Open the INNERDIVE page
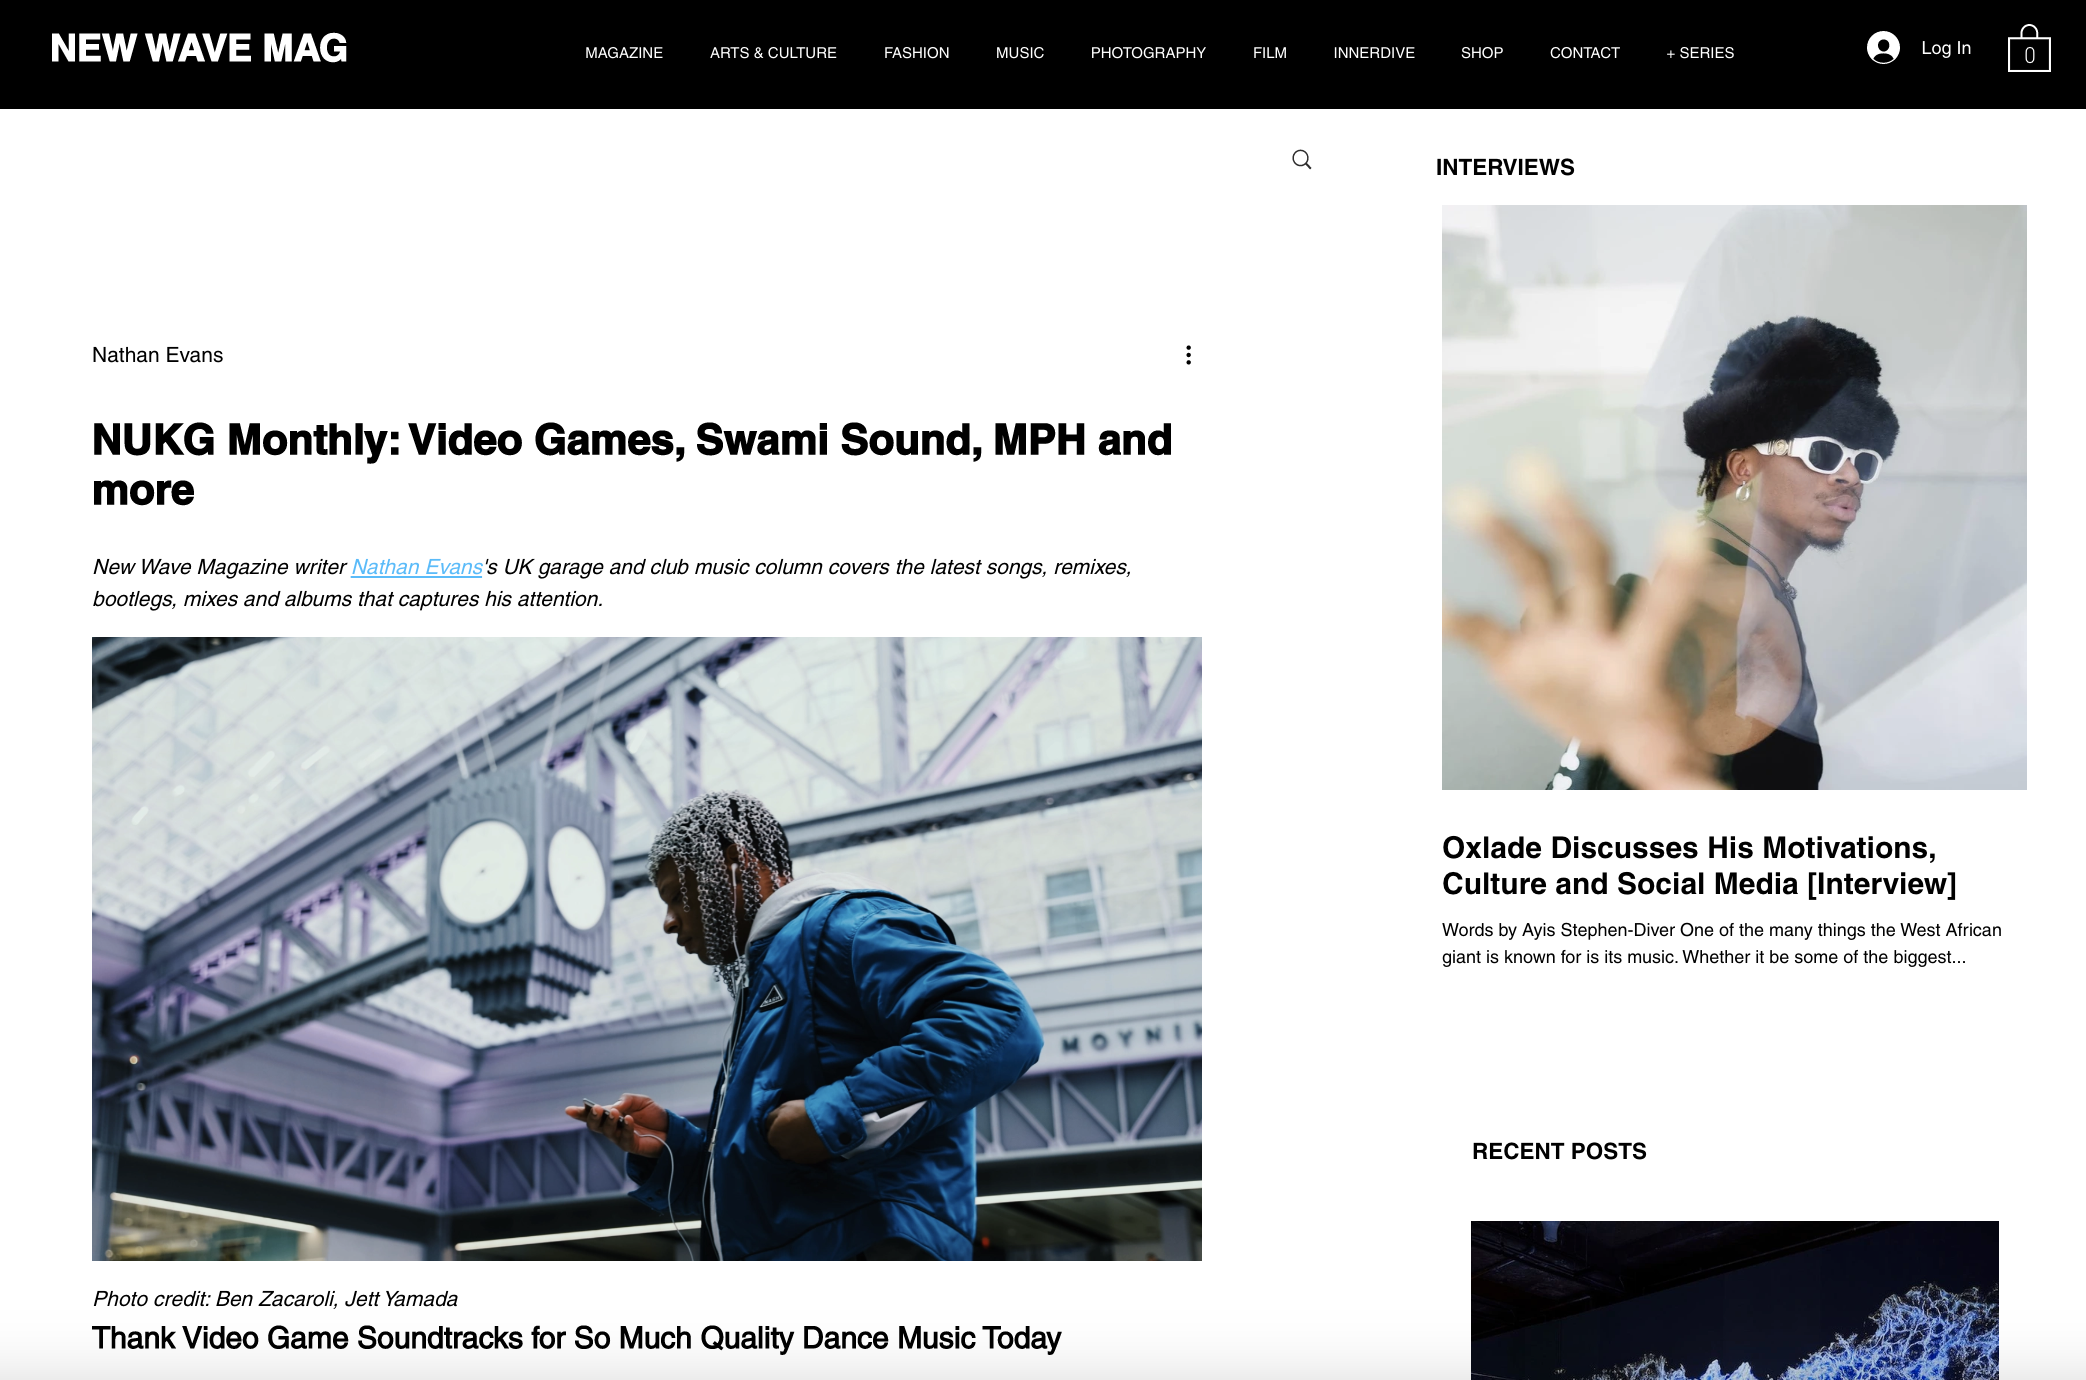Screen dimensions: 2086x1380 coord(1374,53)
